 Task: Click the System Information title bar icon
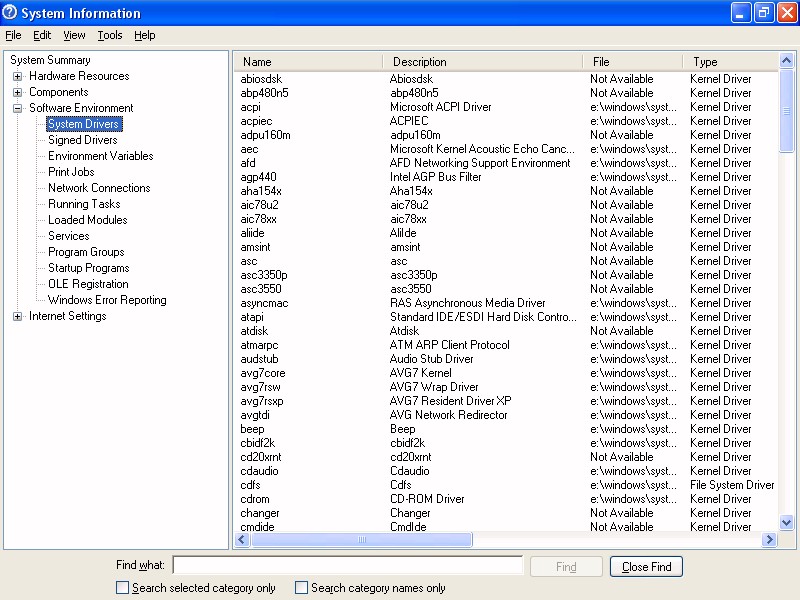click(x=11, y=13)
